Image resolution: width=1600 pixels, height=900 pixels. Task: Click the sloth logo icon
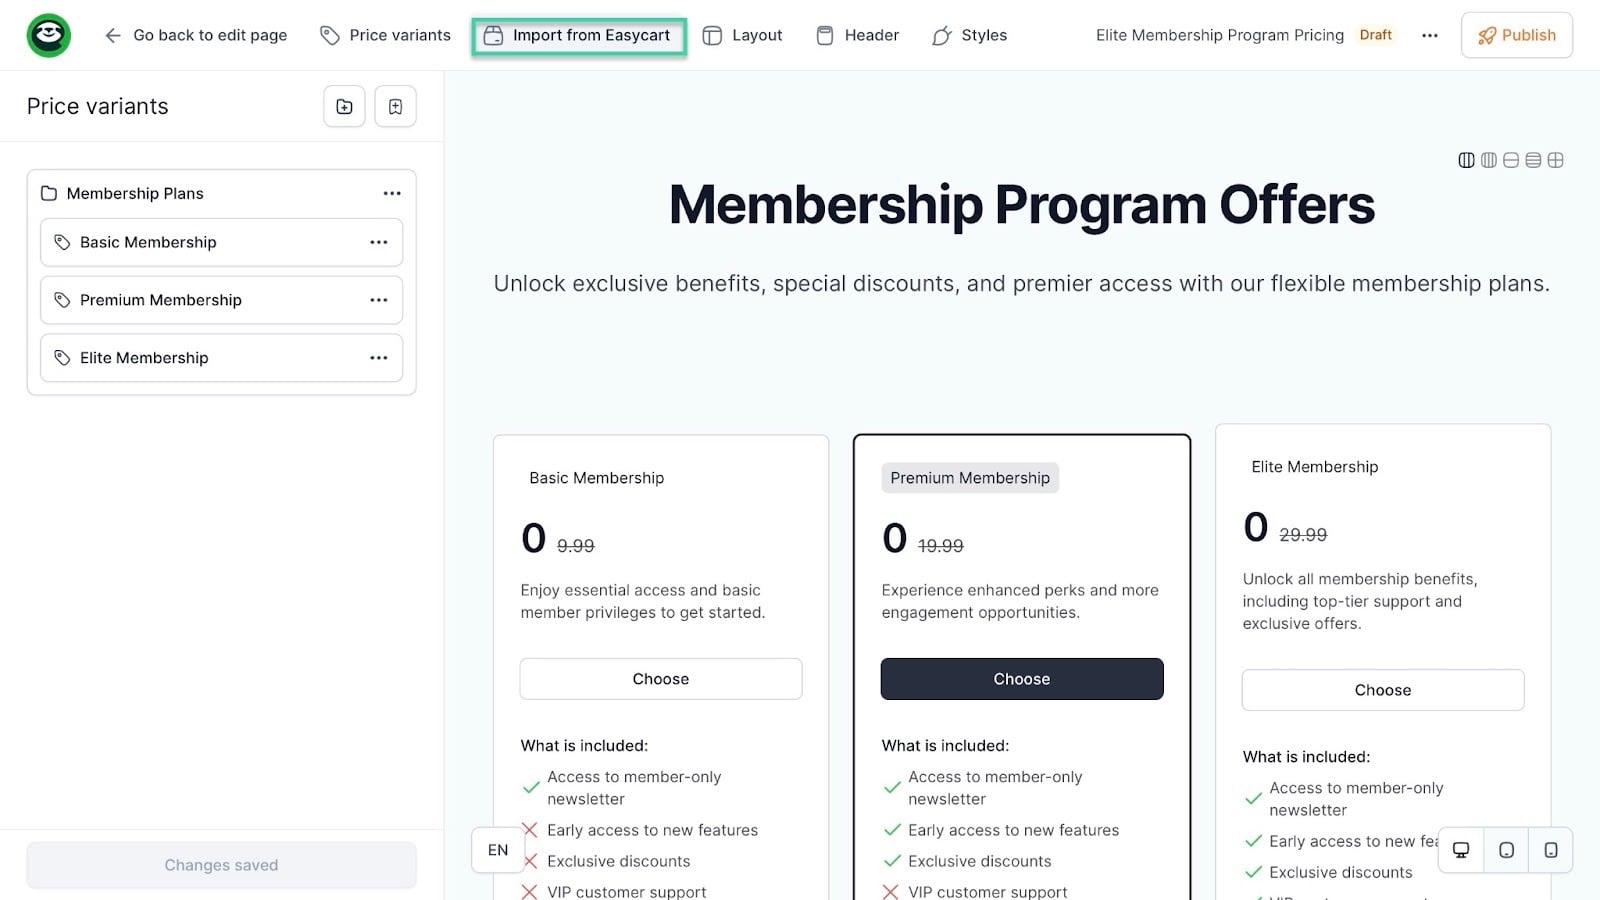[x=48, y=35]
